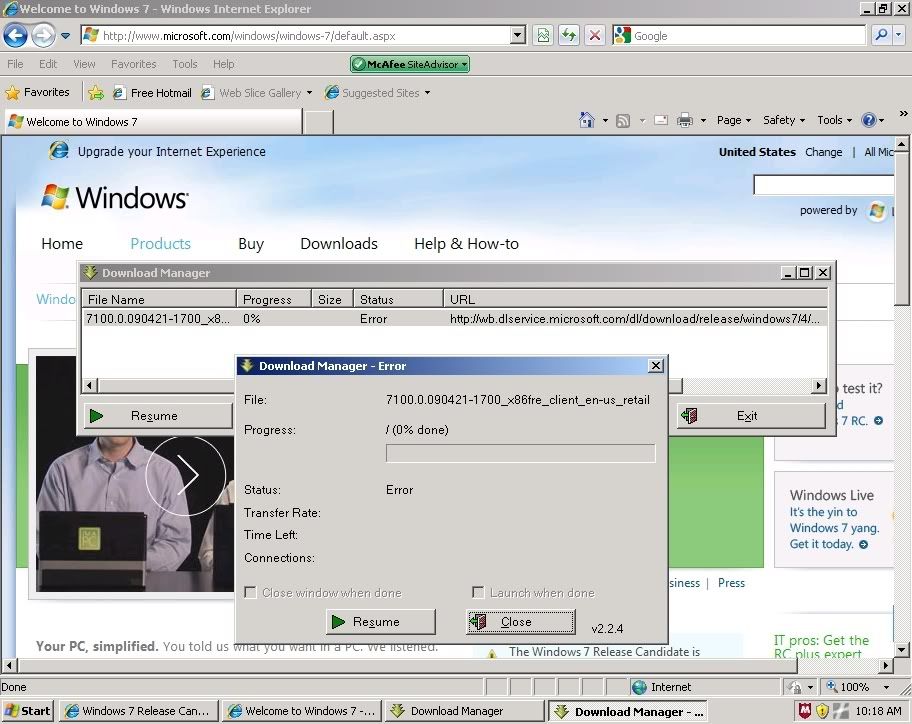Play the video thumbnail arrow
912x724 pixels.
click(x=185, y=476)
